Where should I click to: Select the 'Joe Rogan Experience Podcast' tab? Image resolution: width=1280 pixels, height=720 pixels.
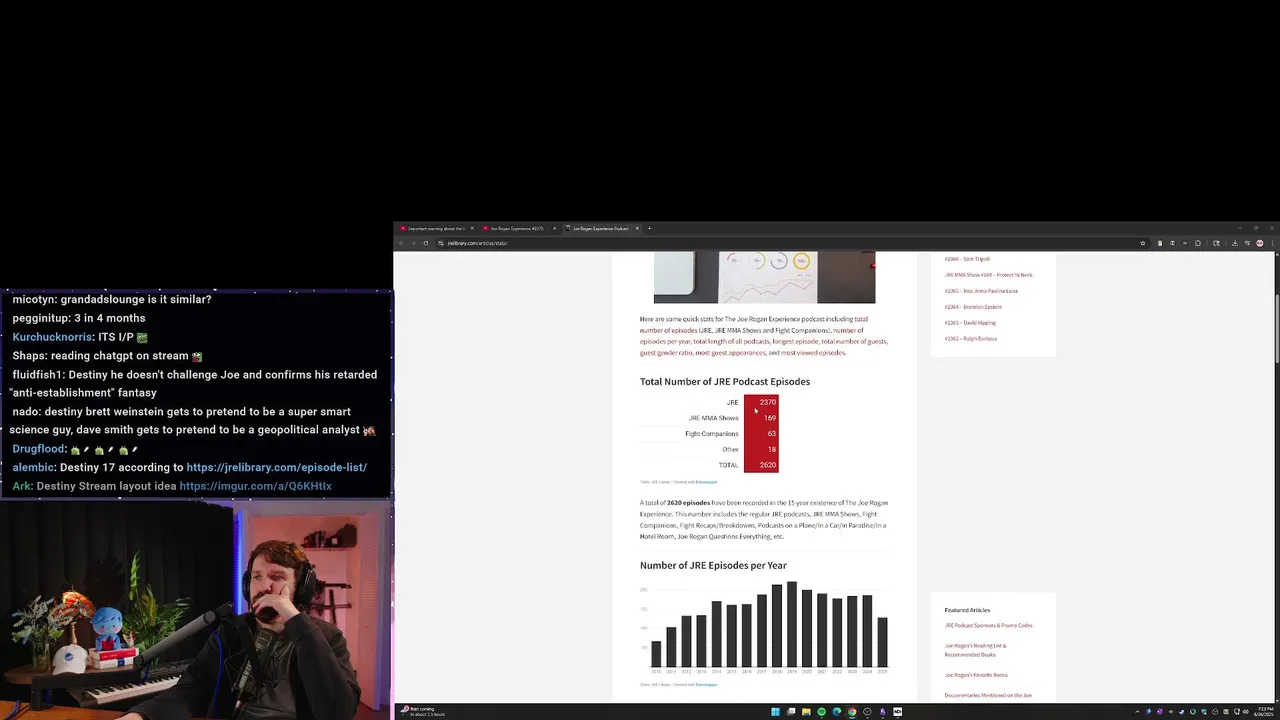pos(600,228)
